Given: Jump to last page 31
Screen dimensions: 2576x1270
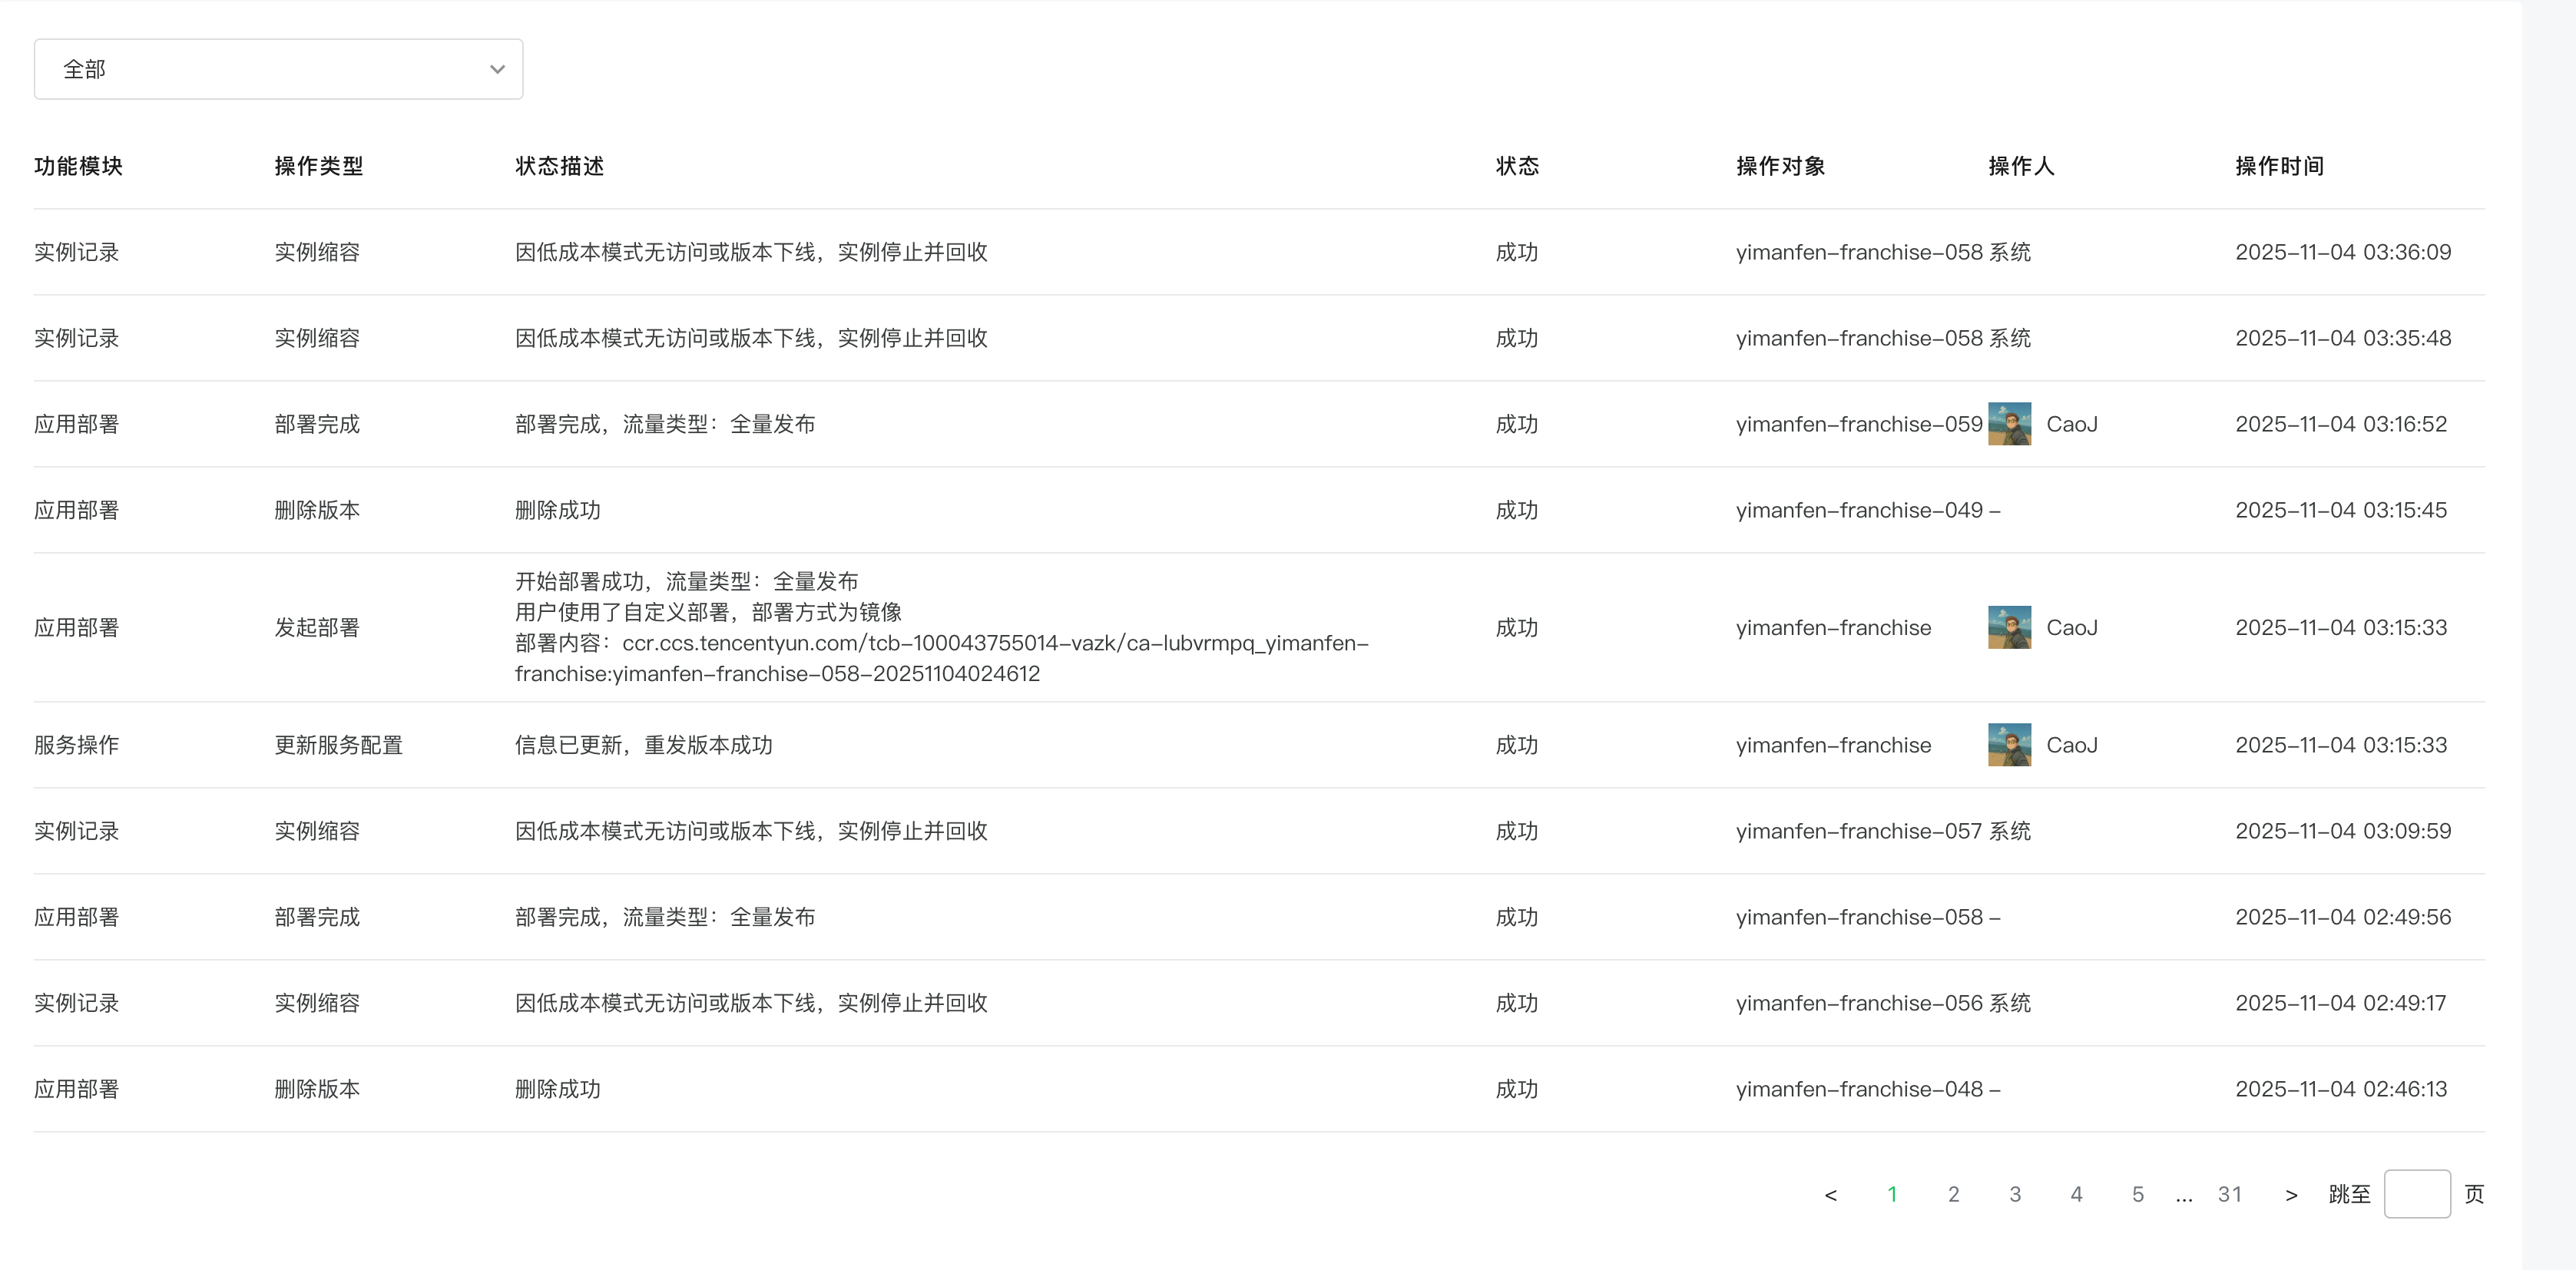Looking at the screenshot, I should point(2229,1194).
